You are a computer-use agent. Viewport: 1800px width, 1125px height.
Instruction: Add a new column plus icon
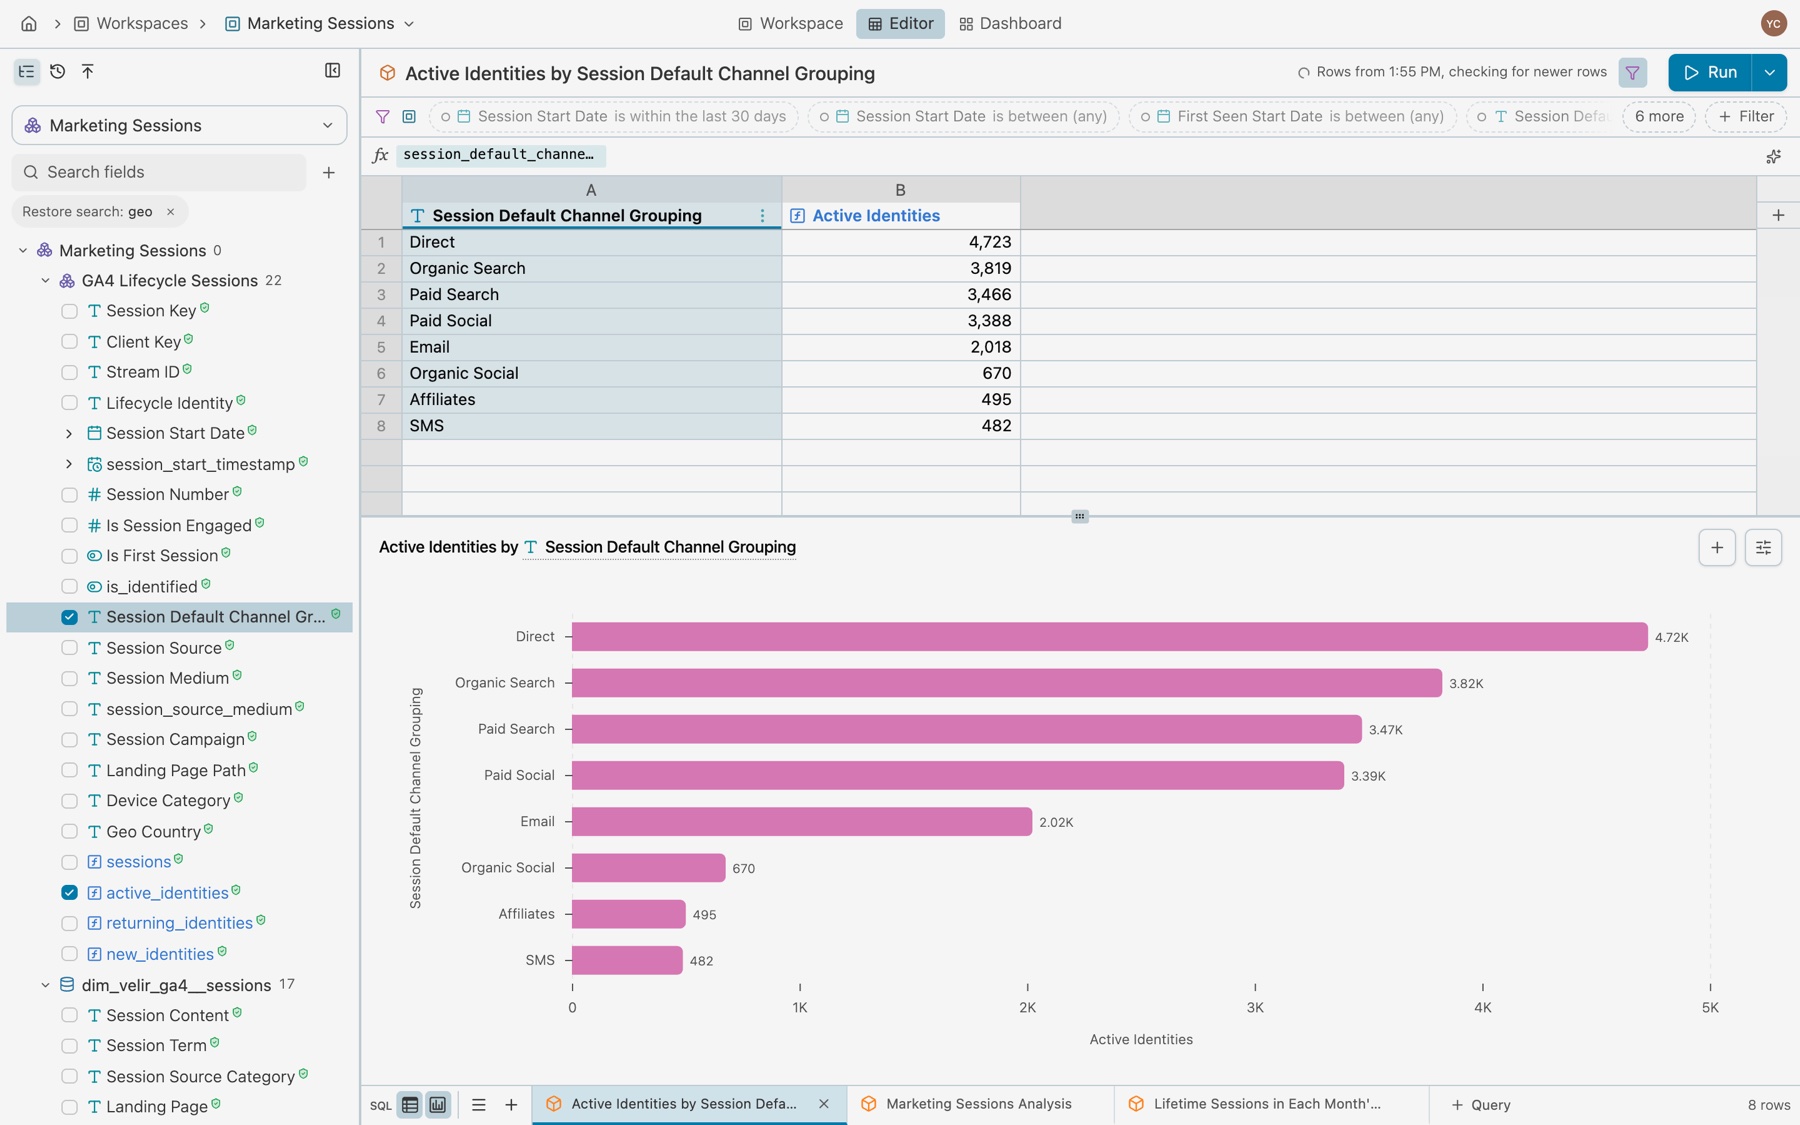(1778, 216)
